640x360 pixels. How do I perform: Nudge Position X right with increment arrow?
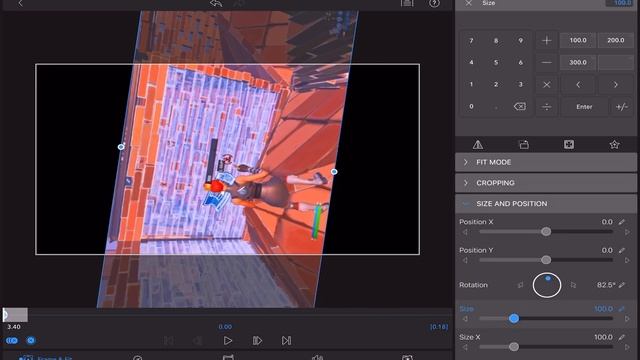(x=627, y=232)
